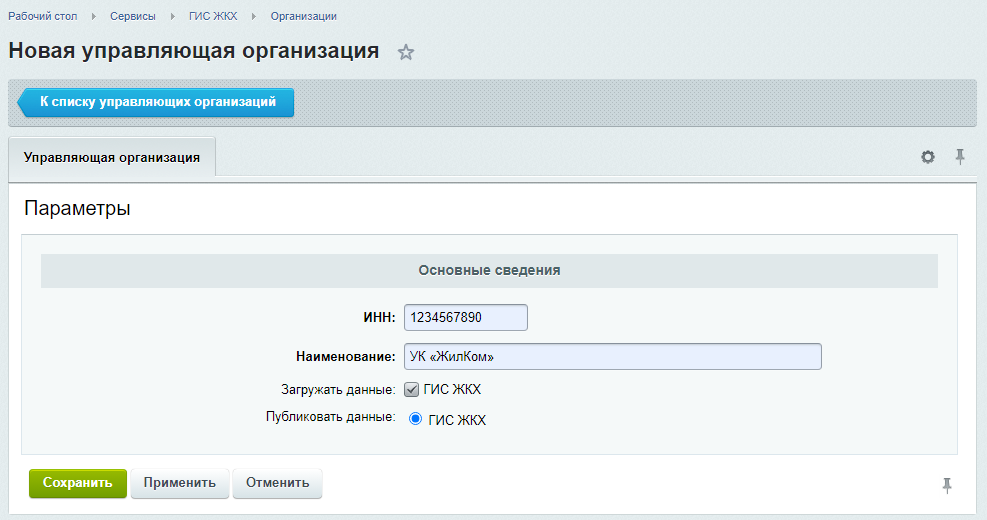The image size is (987, 520).
Task: Click the Применить button
Action: coord(180,483)
